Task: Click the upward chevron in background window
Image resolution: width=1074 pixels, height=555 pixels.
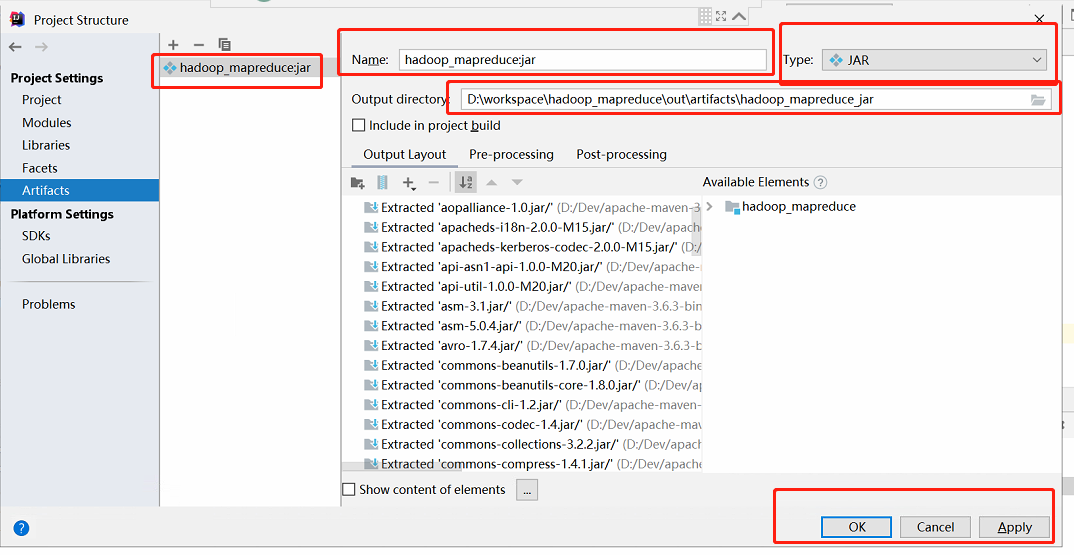Action: [739, 16]
